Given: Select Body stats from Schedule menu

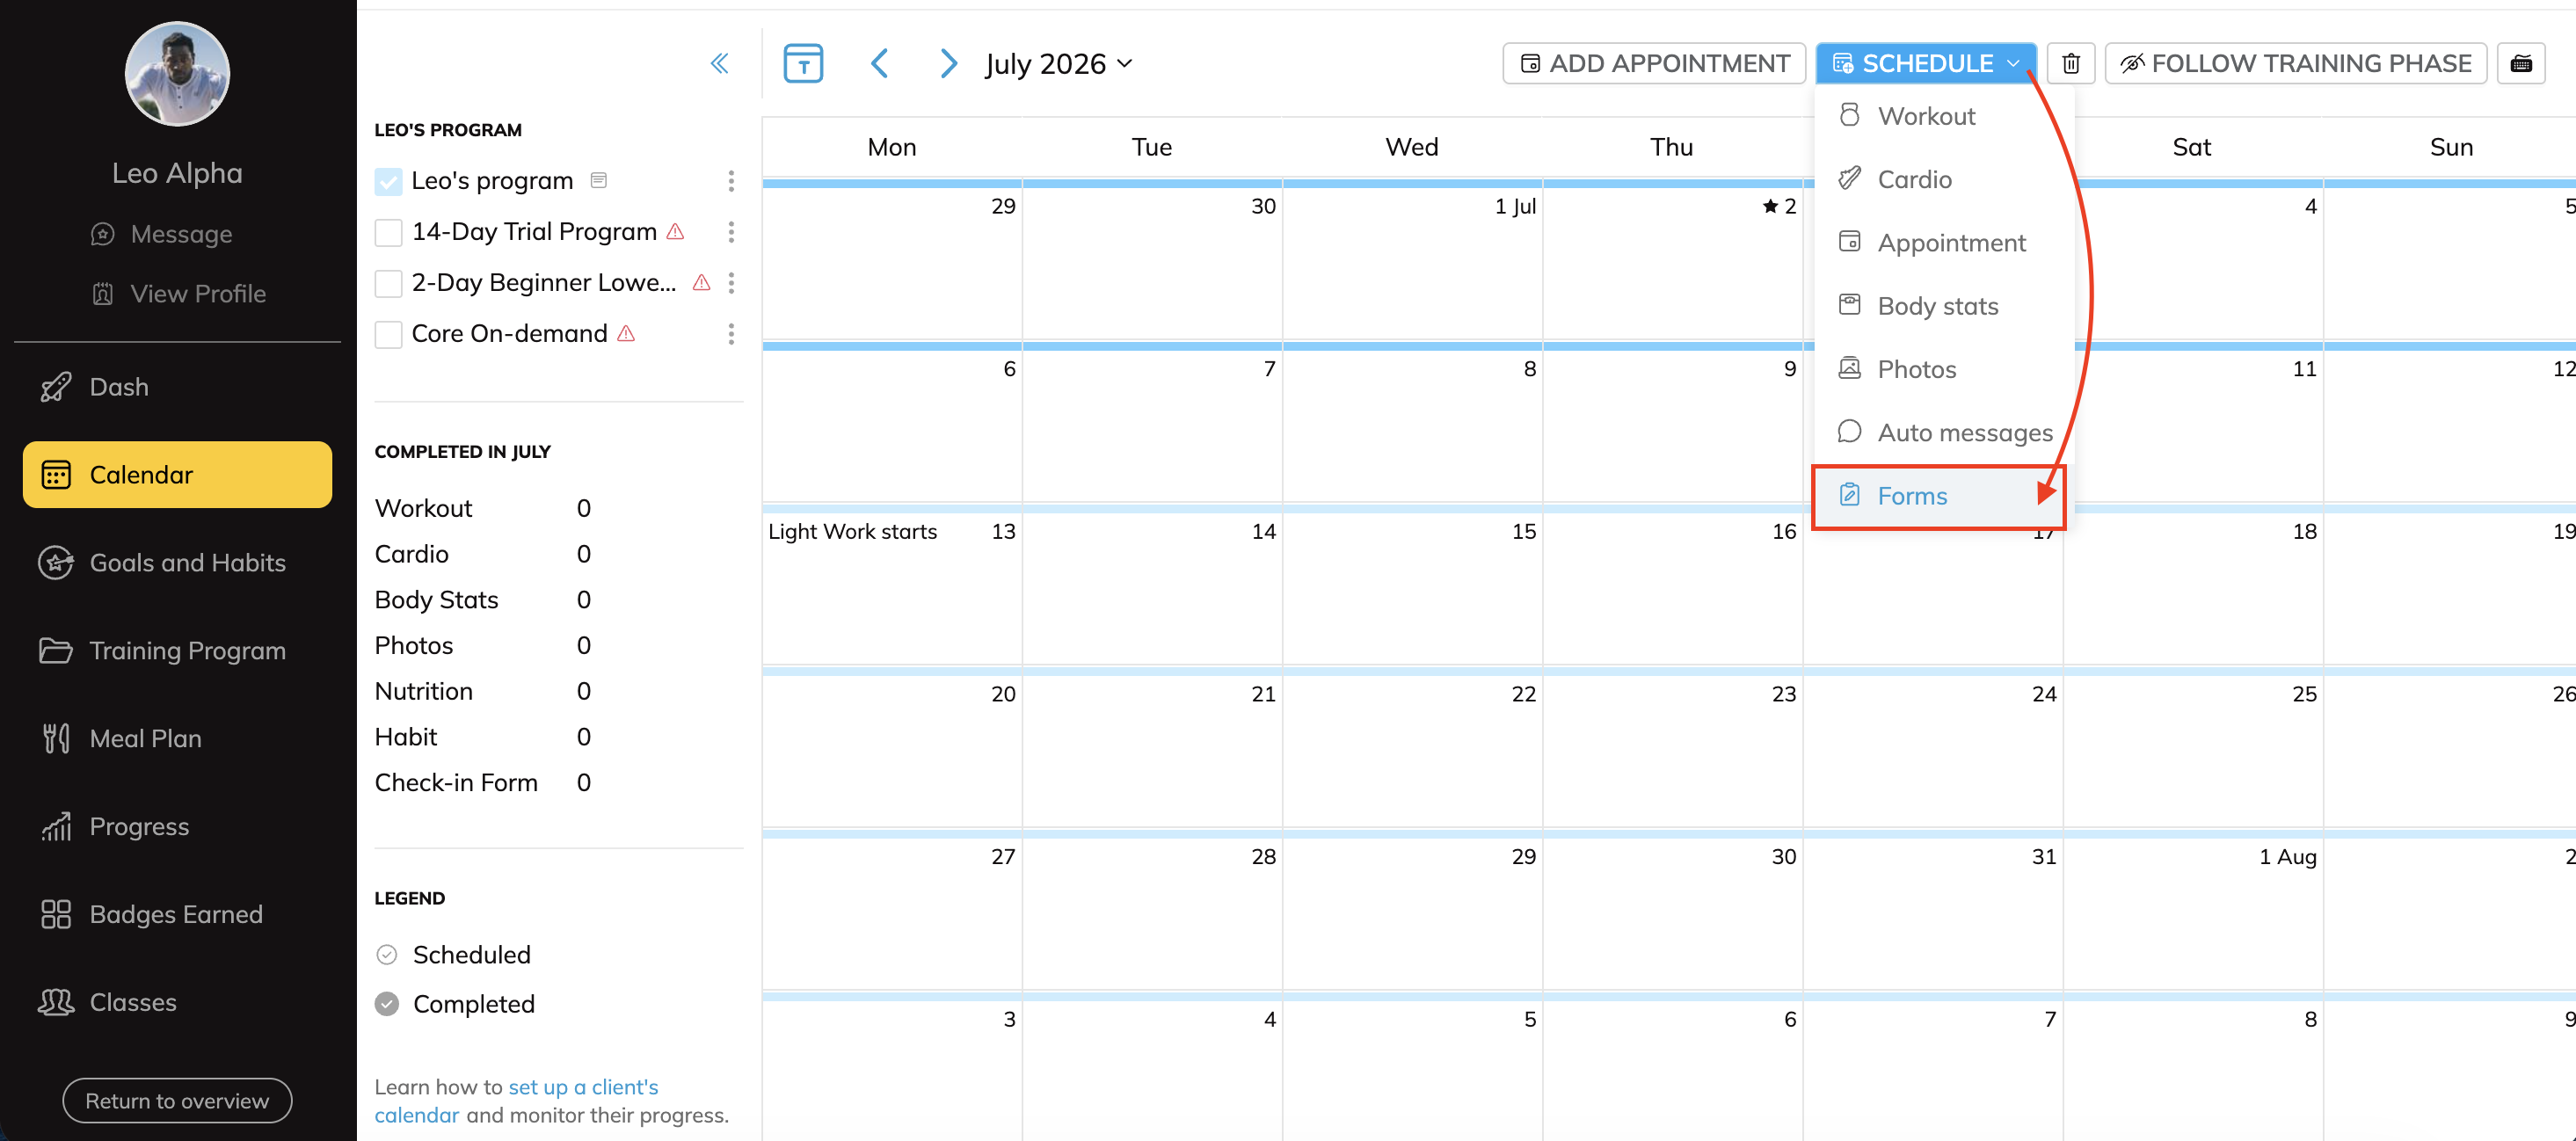Looking at the screenshot, I should (1943, 306).
